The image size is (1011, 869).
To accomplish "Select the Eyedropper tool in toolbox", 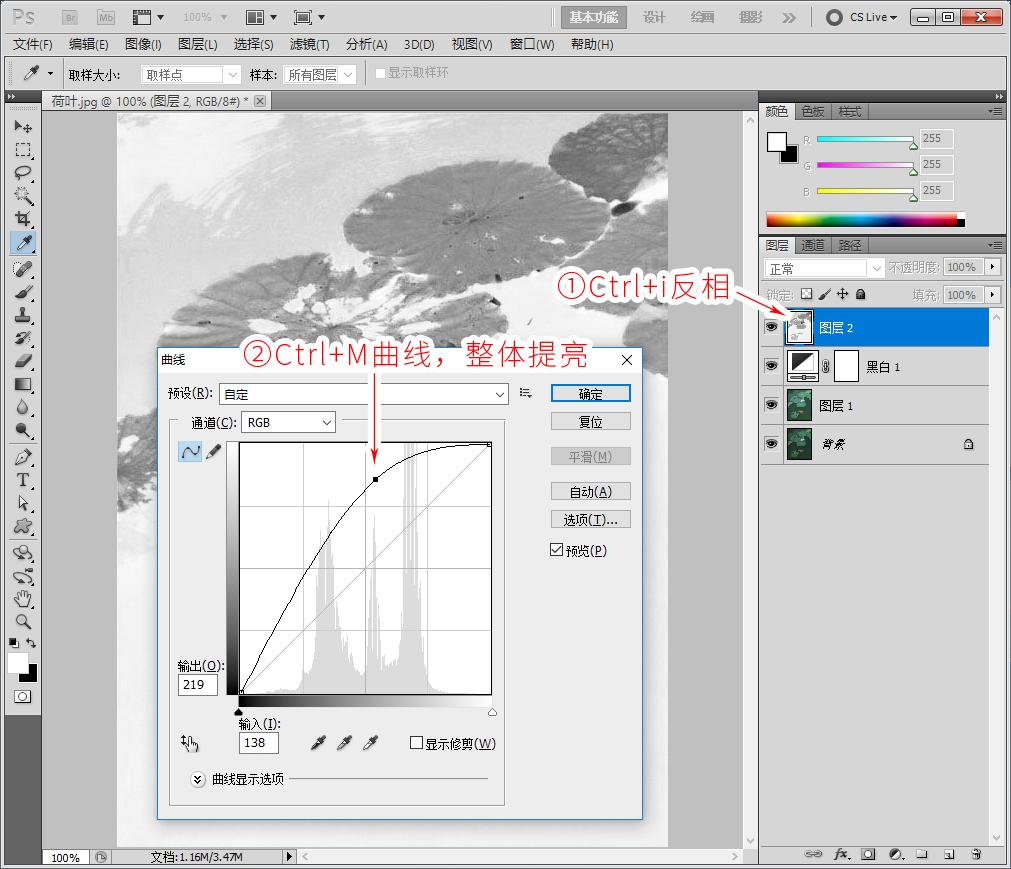I will click(23, 242).
